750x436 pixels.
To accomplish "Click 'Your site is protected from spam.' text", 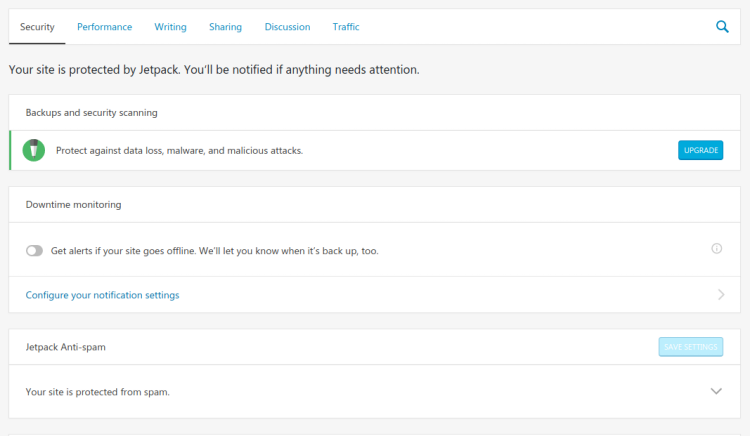I will [98, 392].
